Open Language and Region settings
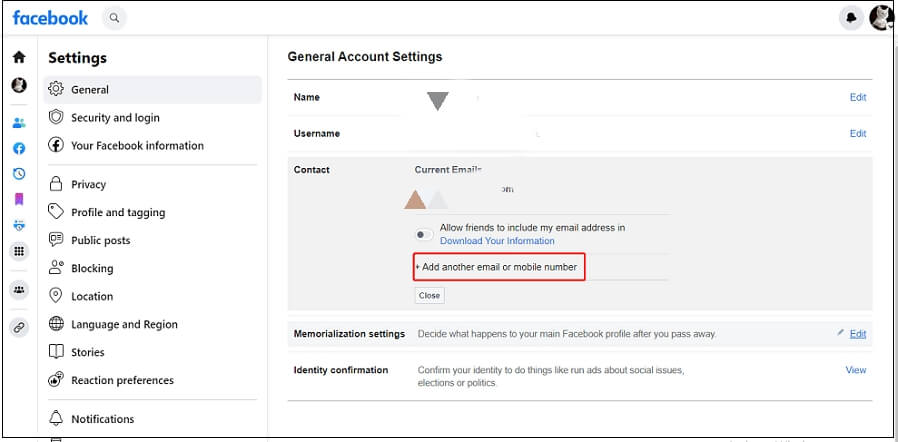Screen dimensions: 898x442 [124, 324]
